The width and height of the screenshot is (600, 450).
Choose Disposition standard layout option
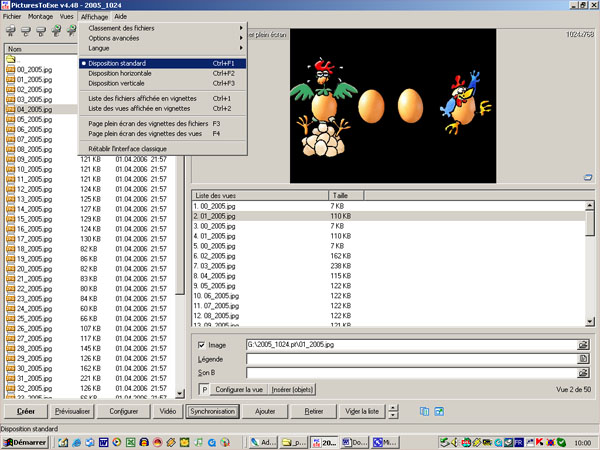click(163, 64)
